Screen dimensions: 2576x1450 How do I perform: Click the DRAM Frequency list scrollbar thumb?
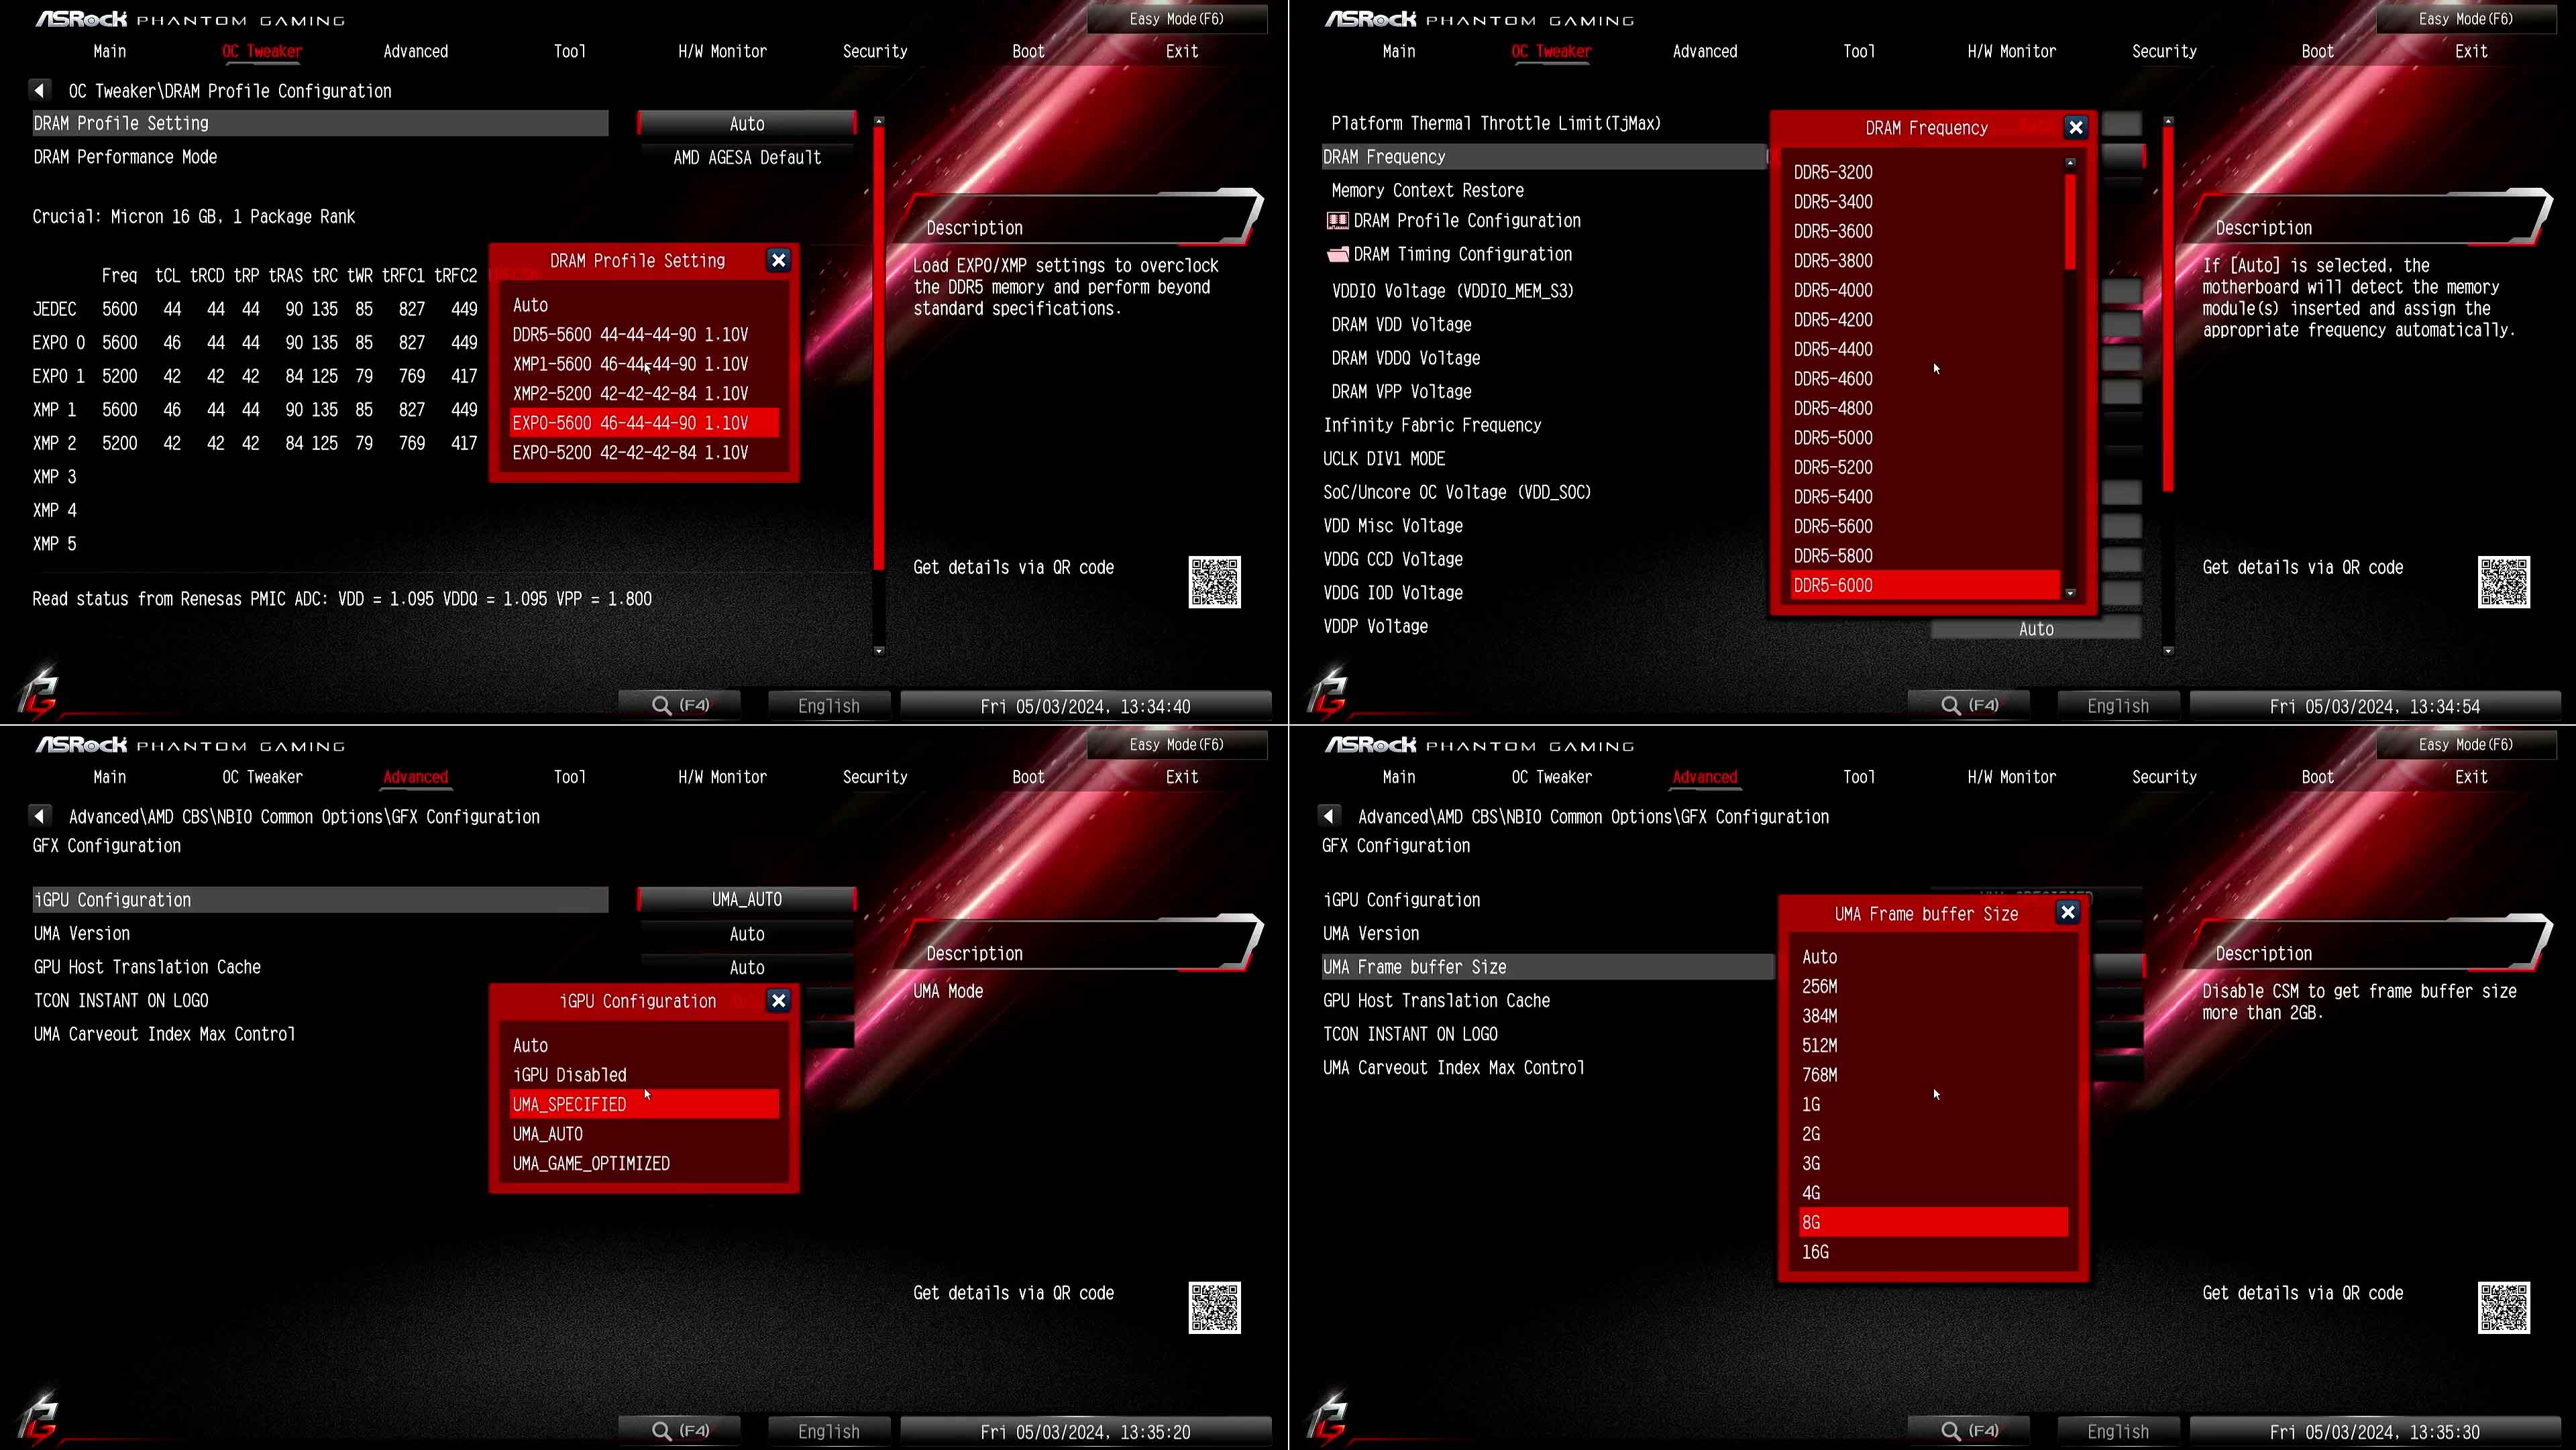[x=2070, y=222]
